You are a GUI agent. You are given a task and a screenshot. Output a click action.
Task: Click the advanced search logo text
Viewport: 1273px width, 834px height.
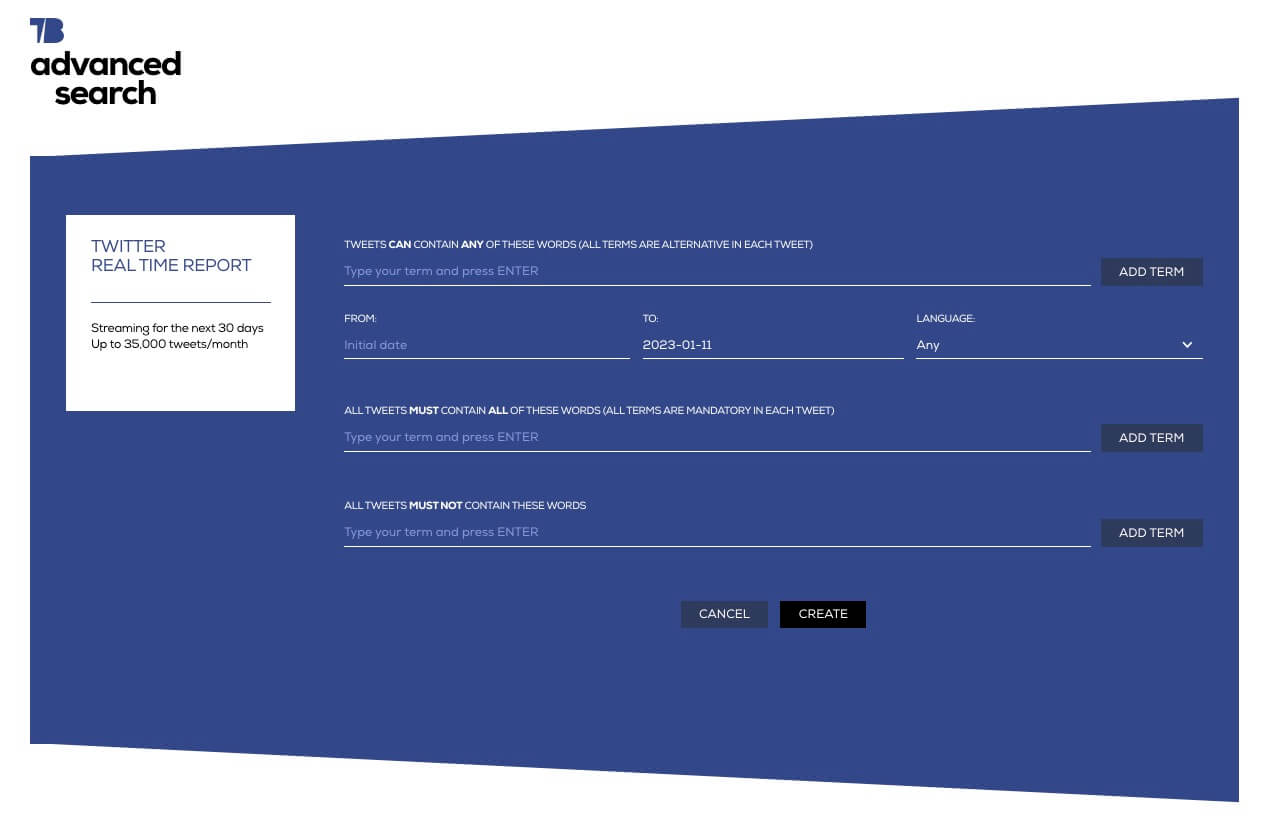(106, 78)
